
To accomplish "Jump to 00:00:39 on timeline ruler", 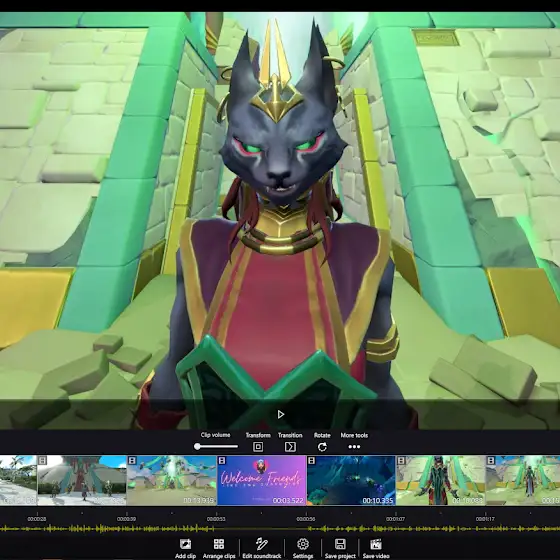I will pos(126,519).
